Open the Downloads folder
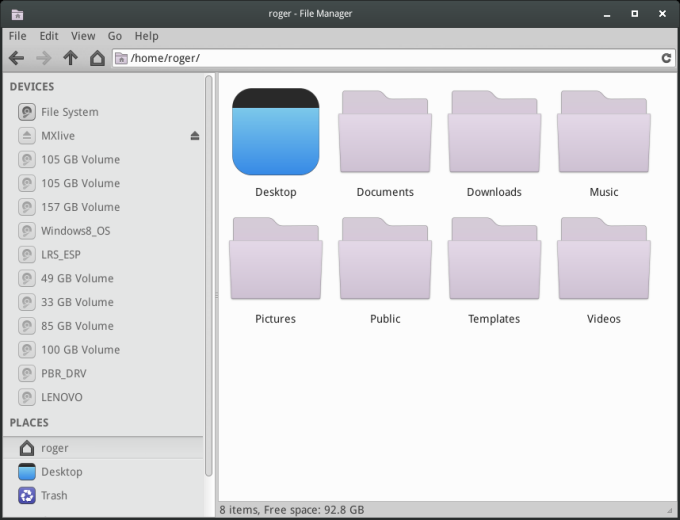The width and height of the screenshot is (680, 520). 494,132
